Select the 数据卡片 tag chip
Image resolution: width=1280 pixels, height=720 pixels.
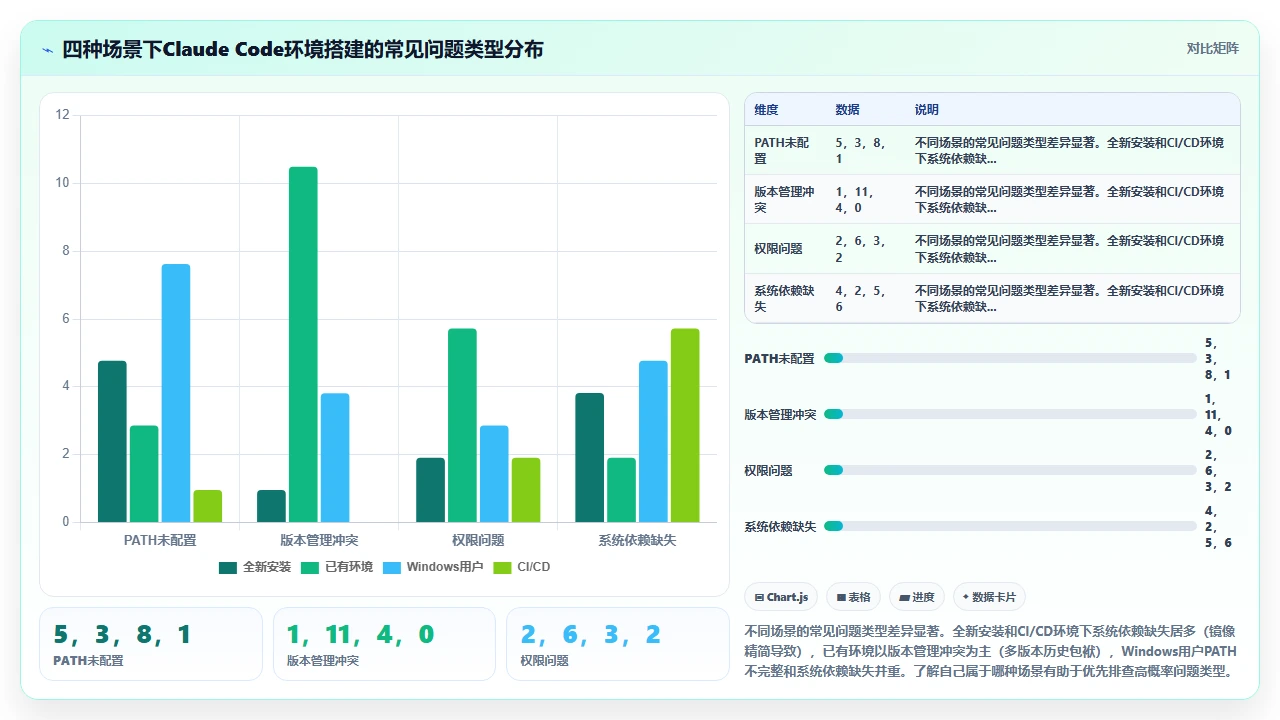tap(989, 597)
